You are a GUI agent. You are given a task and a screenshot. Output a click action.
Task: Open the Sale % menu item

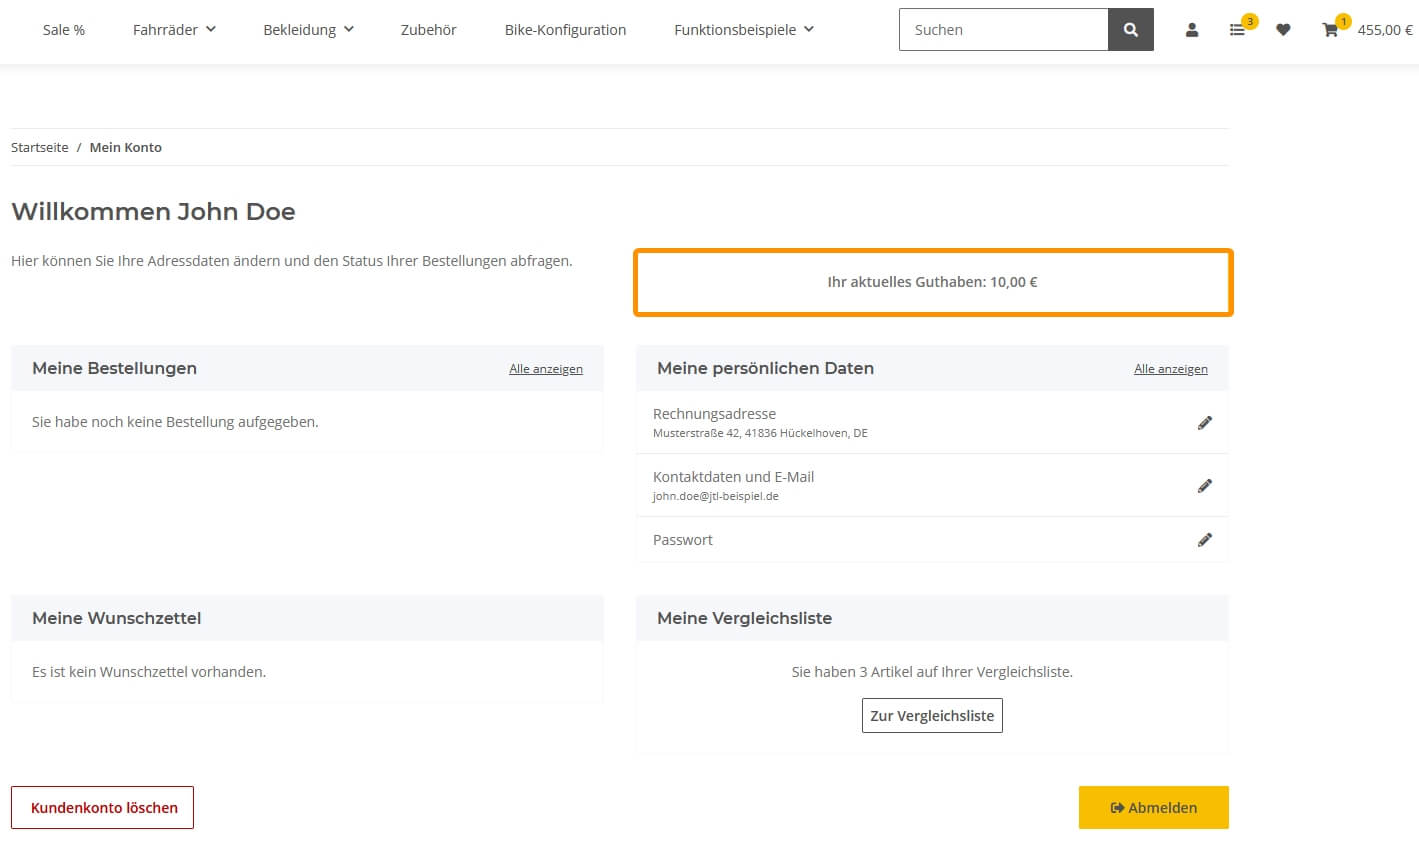tap(64, 30)
